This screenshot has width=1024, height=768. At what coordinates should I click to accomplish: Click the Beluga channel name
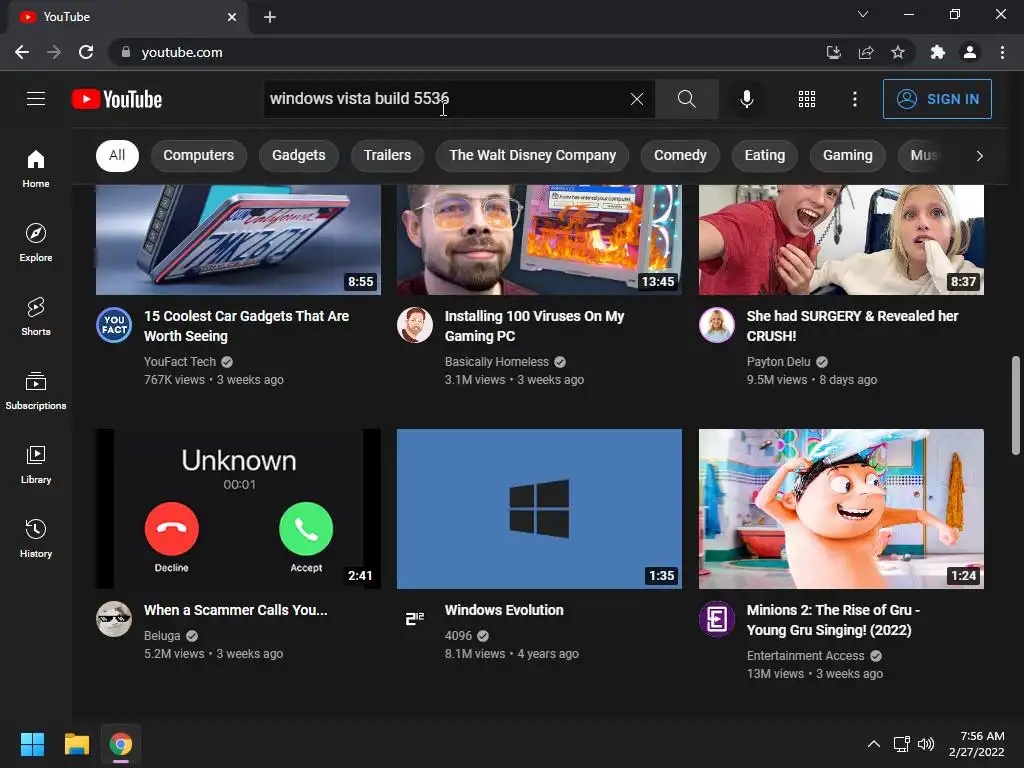tap(162, 635)
